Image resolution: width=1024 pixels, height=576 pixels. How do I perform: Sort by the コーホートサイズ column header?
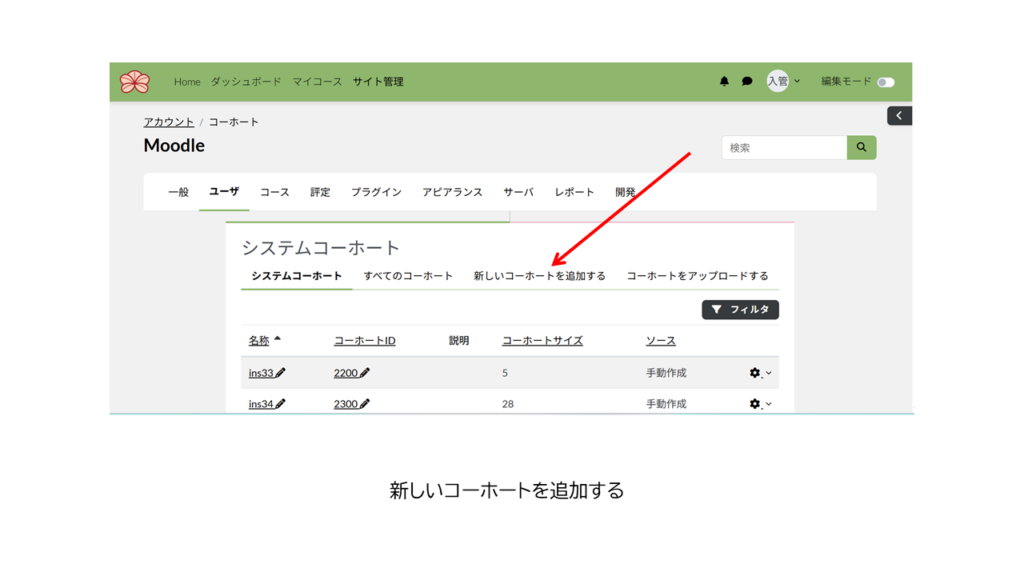coord(542,341)
